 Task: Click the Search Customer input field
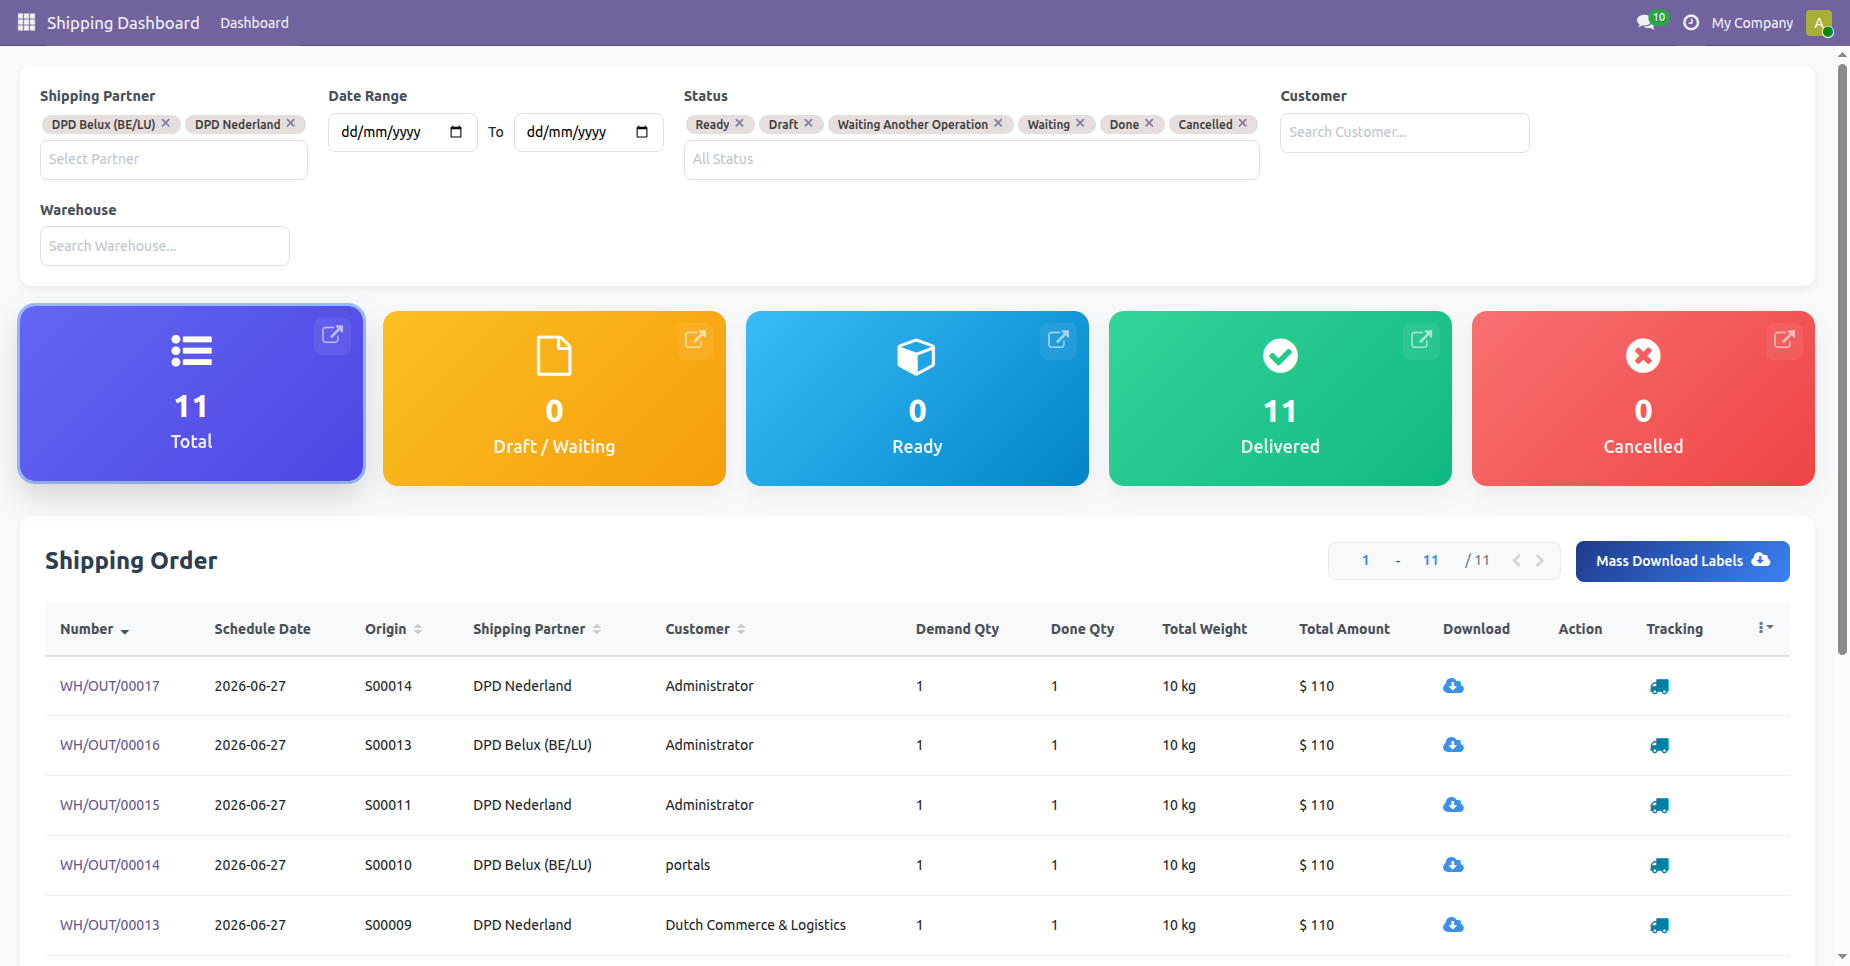[x=1404, y=133]
